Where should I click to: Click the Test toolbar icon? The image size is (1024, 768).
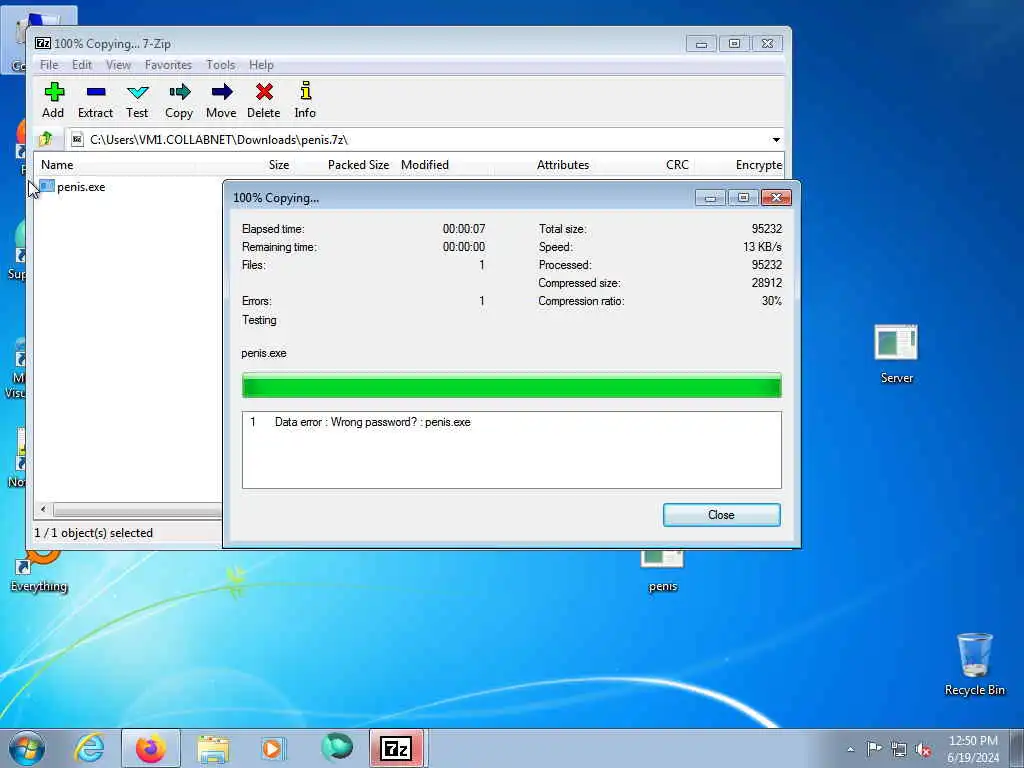tap(137, 92)
